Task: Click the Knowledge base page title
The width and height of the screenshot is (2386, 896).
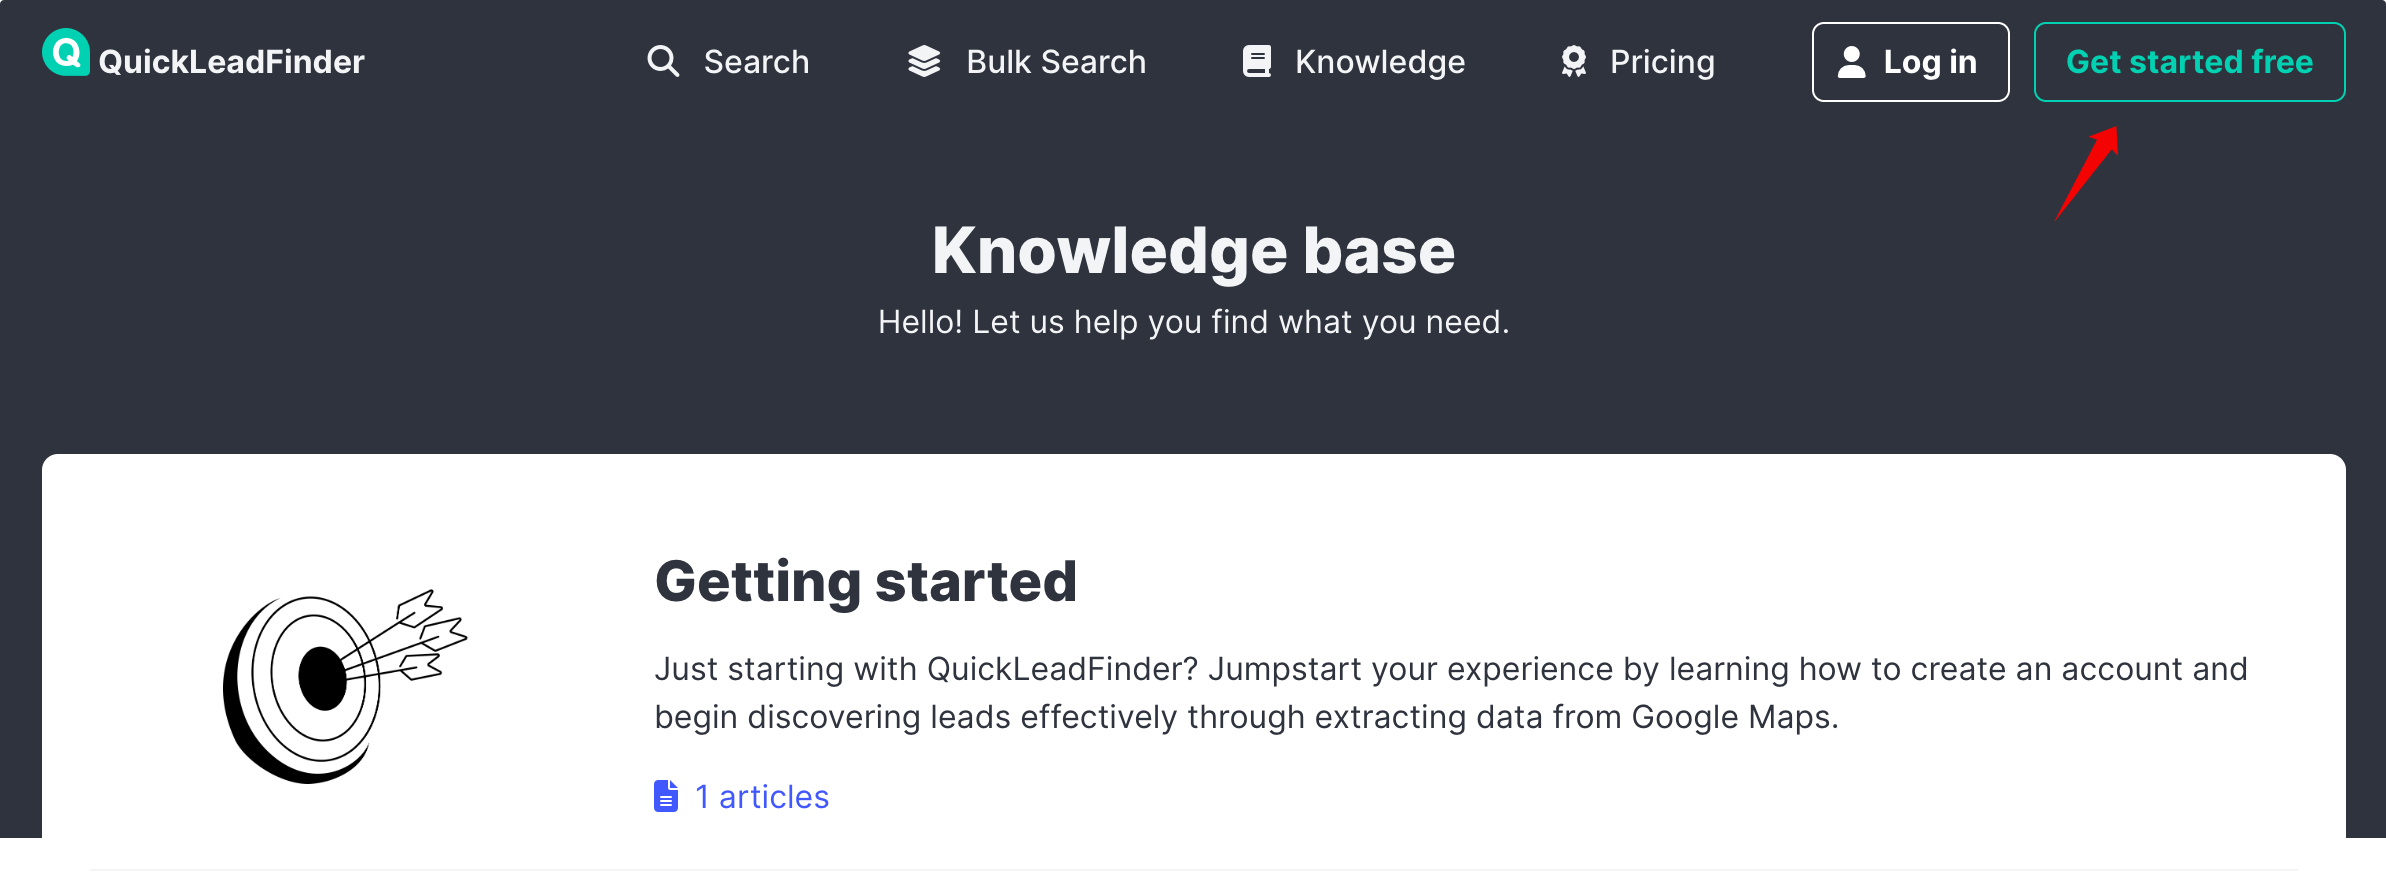Action: pyautogui.click(x=1193, y=250)
